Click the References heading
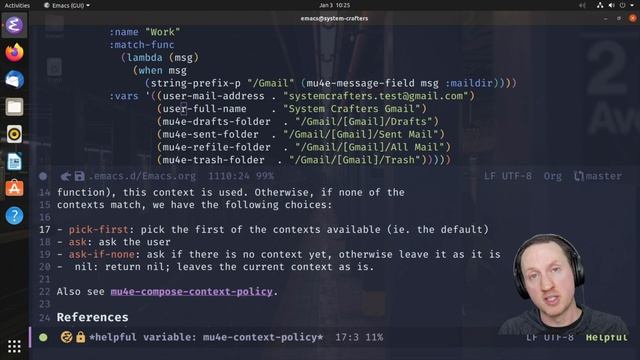 92,317
